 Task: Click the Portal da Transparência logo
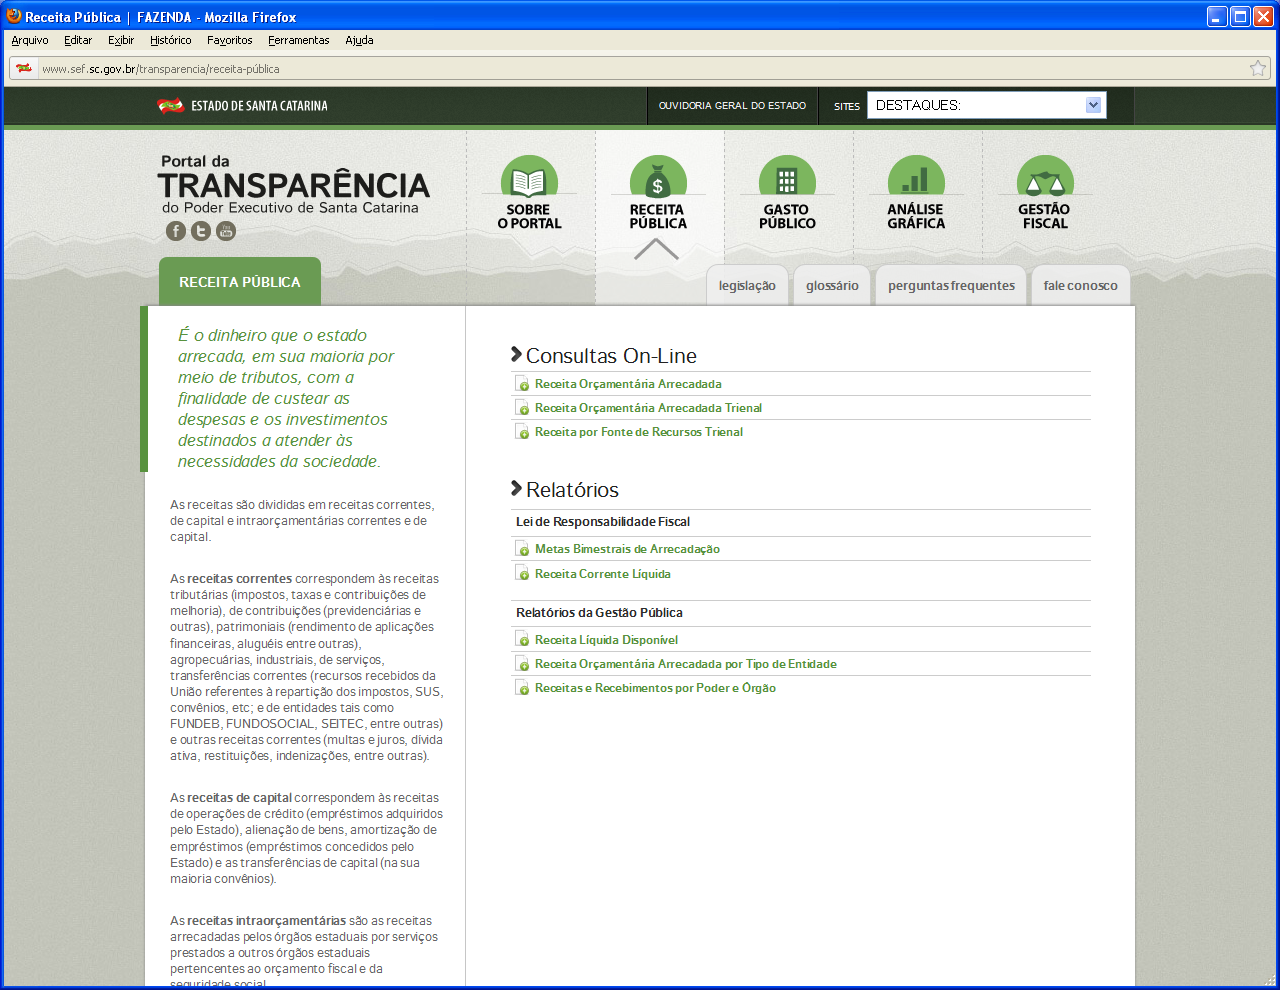[294, 184]
